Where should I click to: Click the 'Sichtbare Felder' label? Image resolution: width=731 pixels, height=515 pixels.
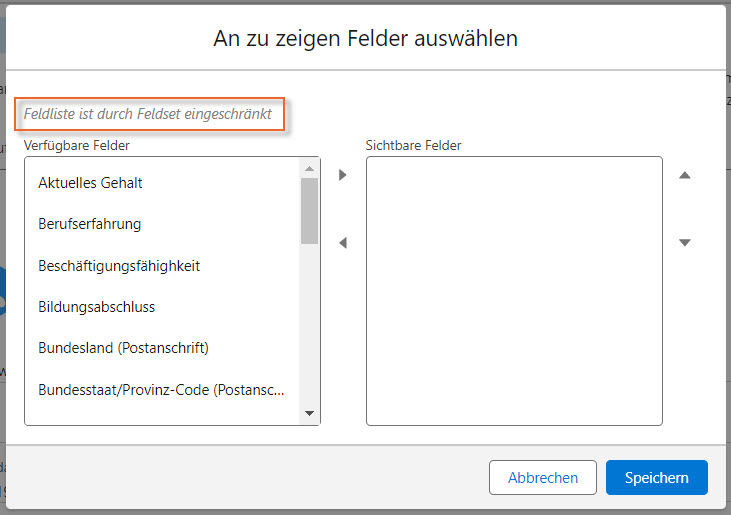click(x=413, y=145)
